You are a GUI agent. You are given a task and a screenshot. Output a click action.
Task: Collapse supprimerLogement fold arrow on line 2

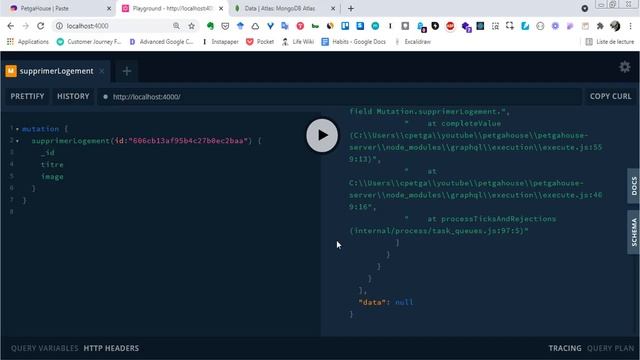17,141
